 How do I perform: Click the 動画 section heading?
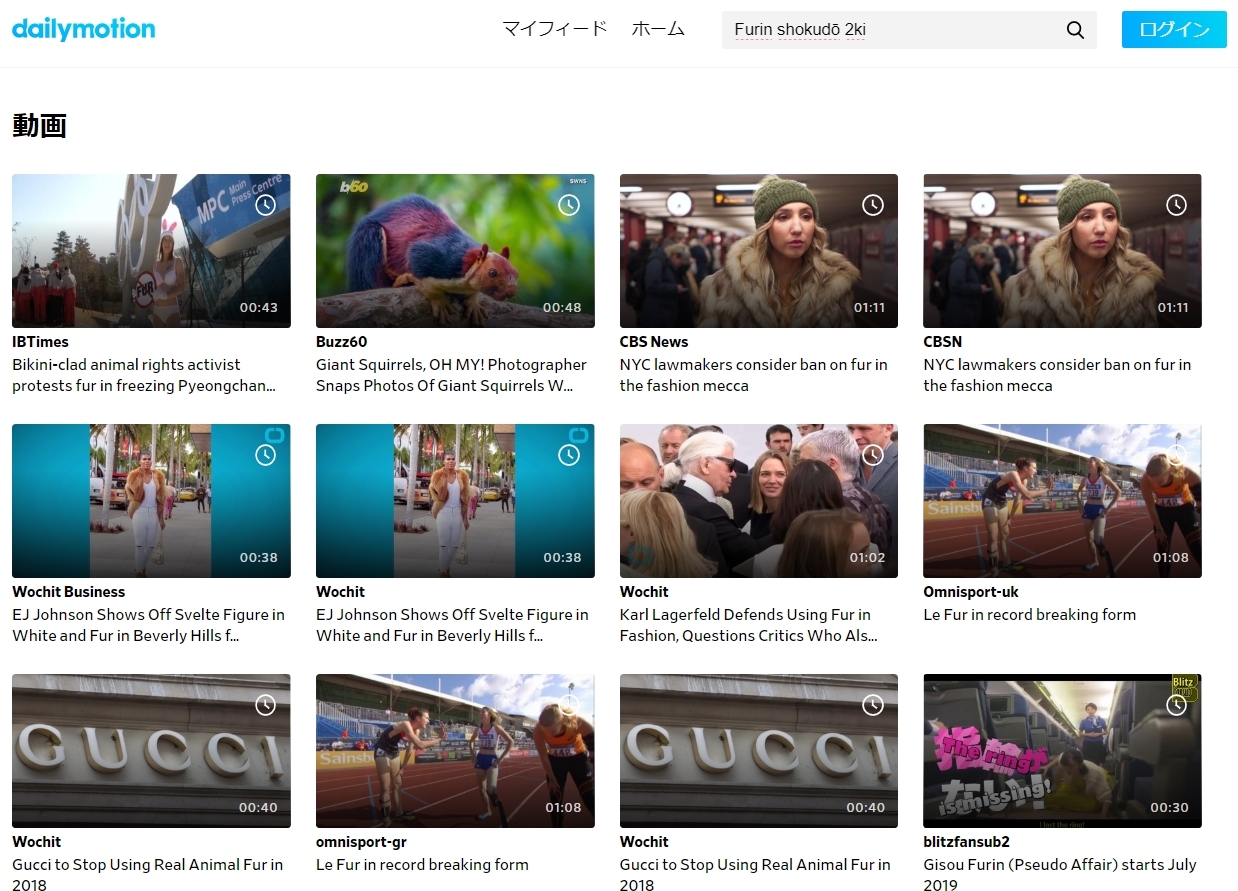click(x=39, y=125)
